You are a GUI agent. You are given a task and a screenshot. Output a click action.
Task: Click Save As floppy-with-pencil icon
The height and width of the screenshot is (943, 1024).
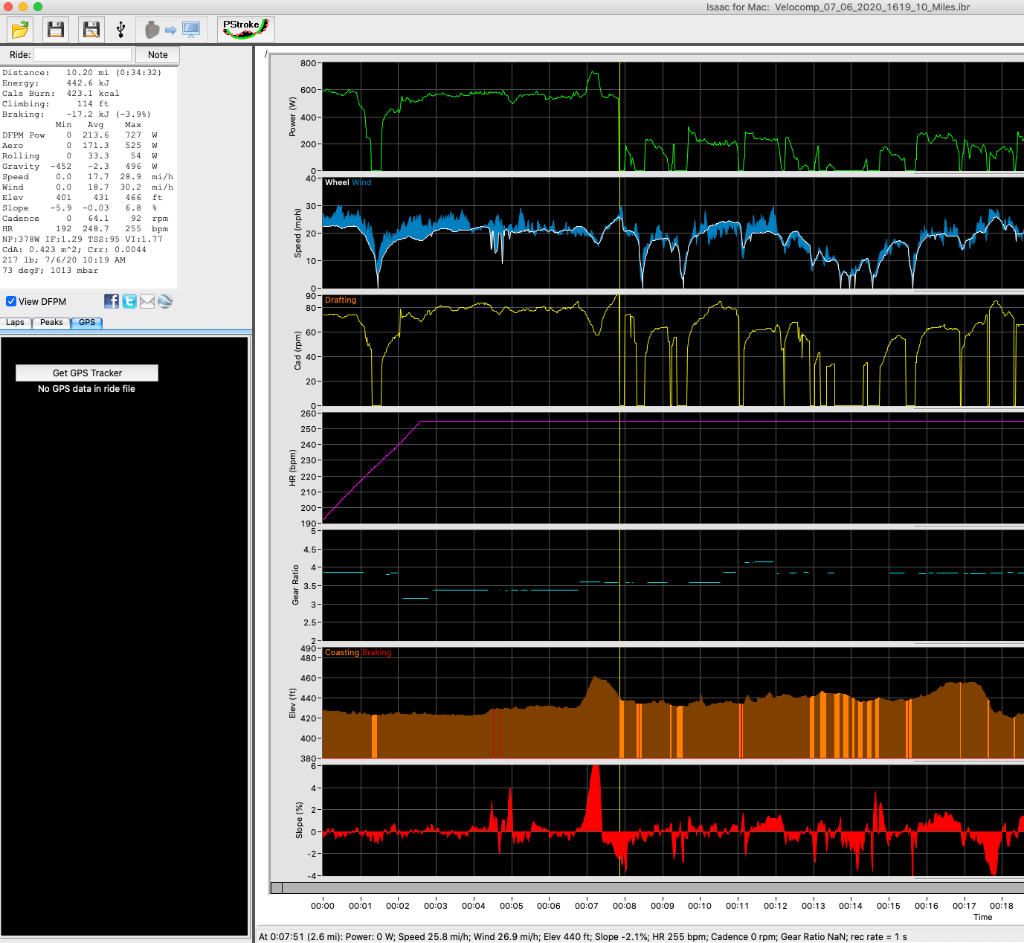click(x=91, y=29)
